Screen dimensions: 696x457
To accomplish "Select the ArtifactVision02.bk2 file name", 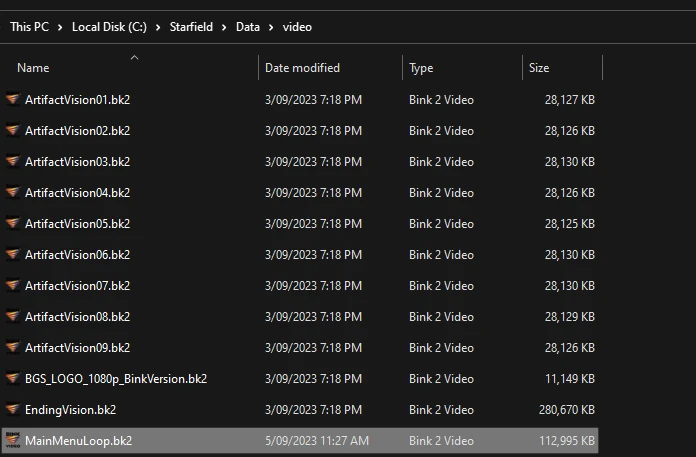I will point(77,131).
